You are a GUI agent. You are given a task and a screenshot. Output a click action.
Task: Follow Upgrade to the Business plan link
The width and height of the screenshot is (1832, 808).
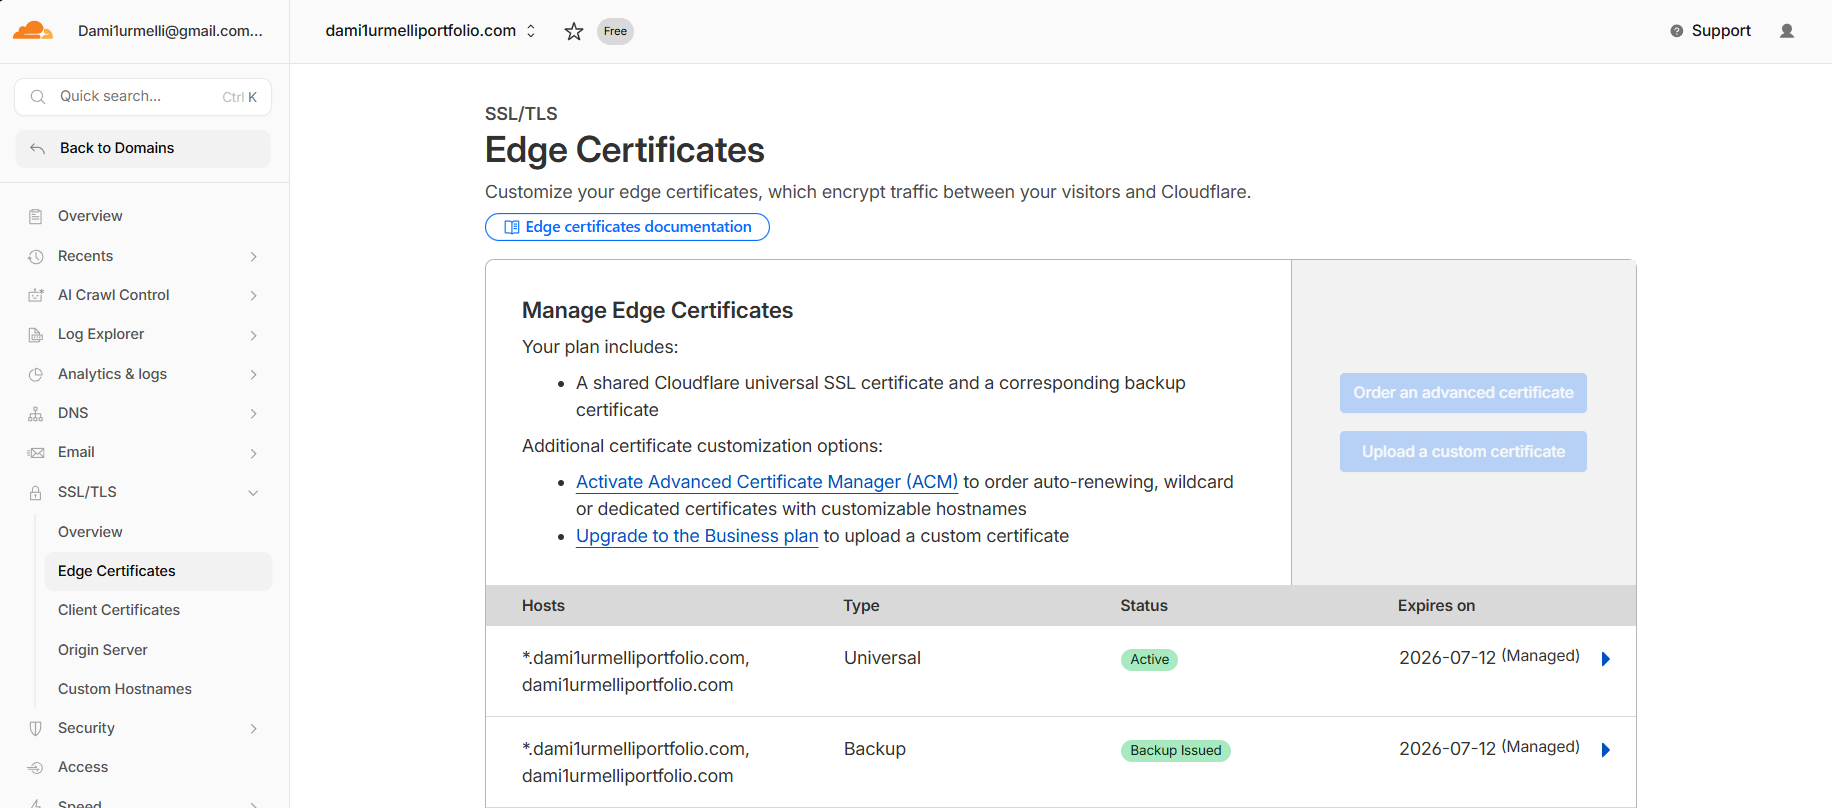pyautogui.click(x=697, y=536)
